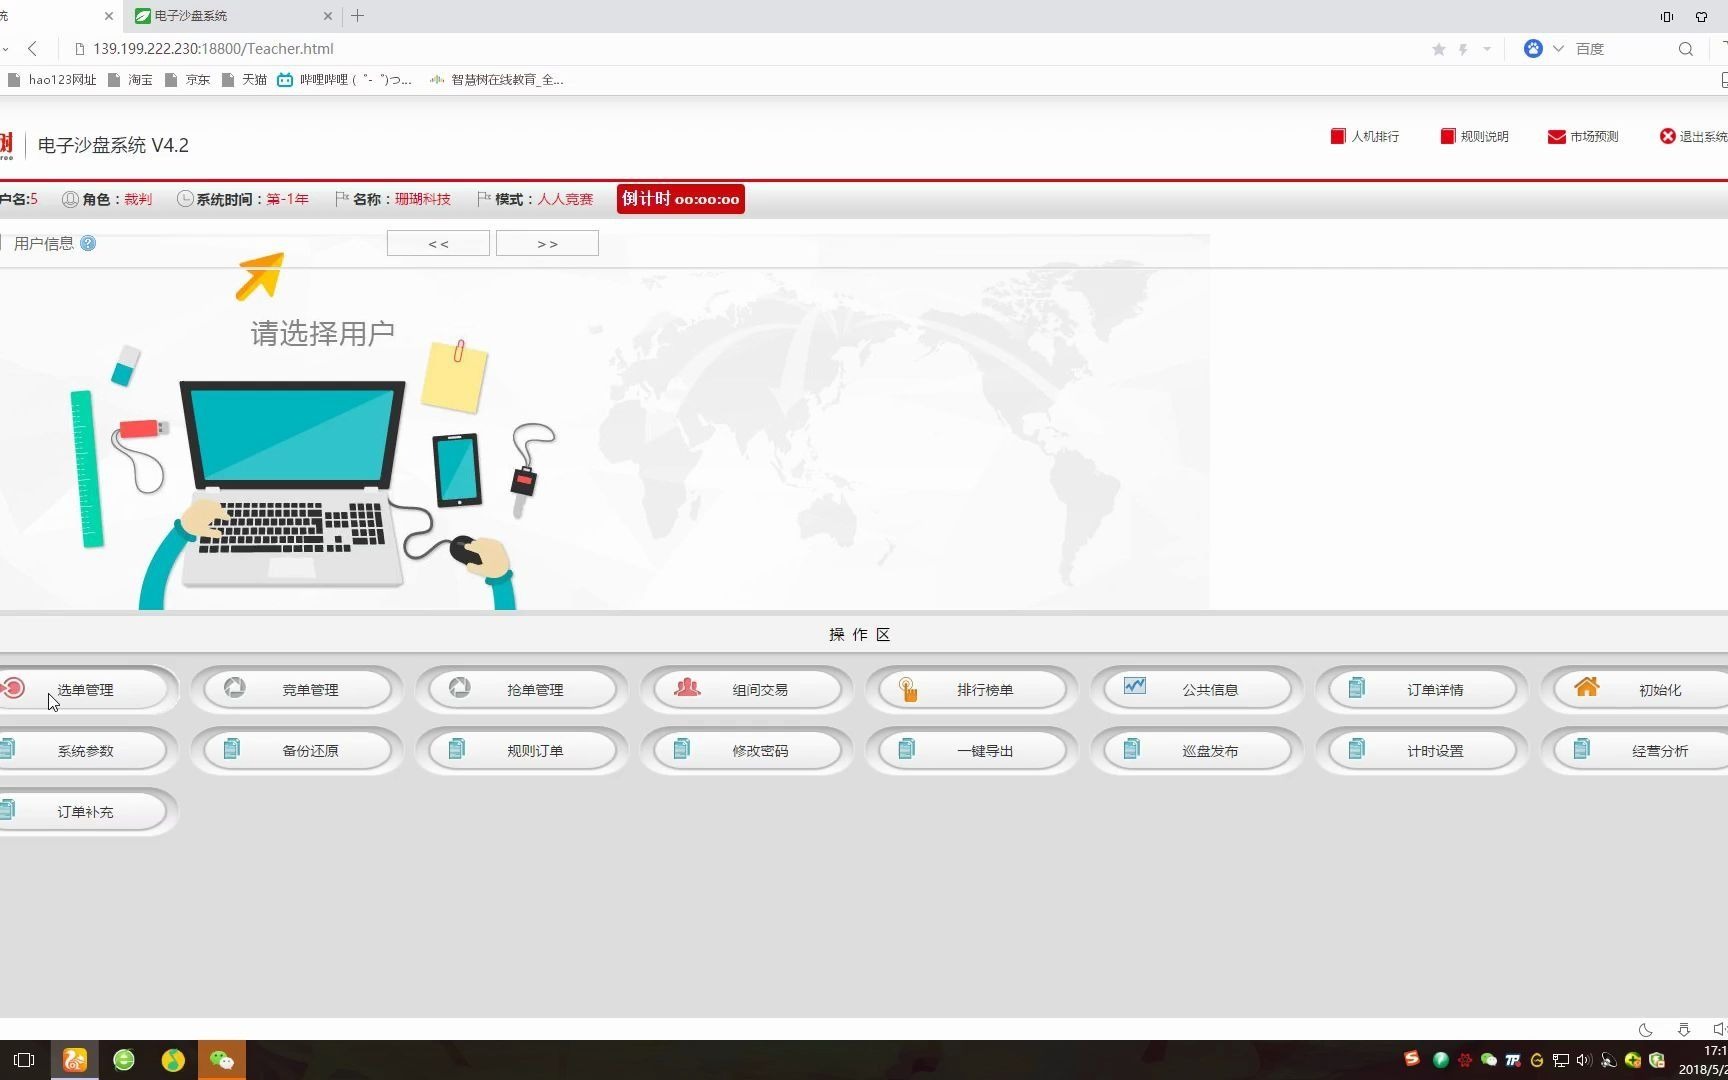Click 退出系统 to log out
The width and height of the screenshot is (1728, 1080).
1694,137
